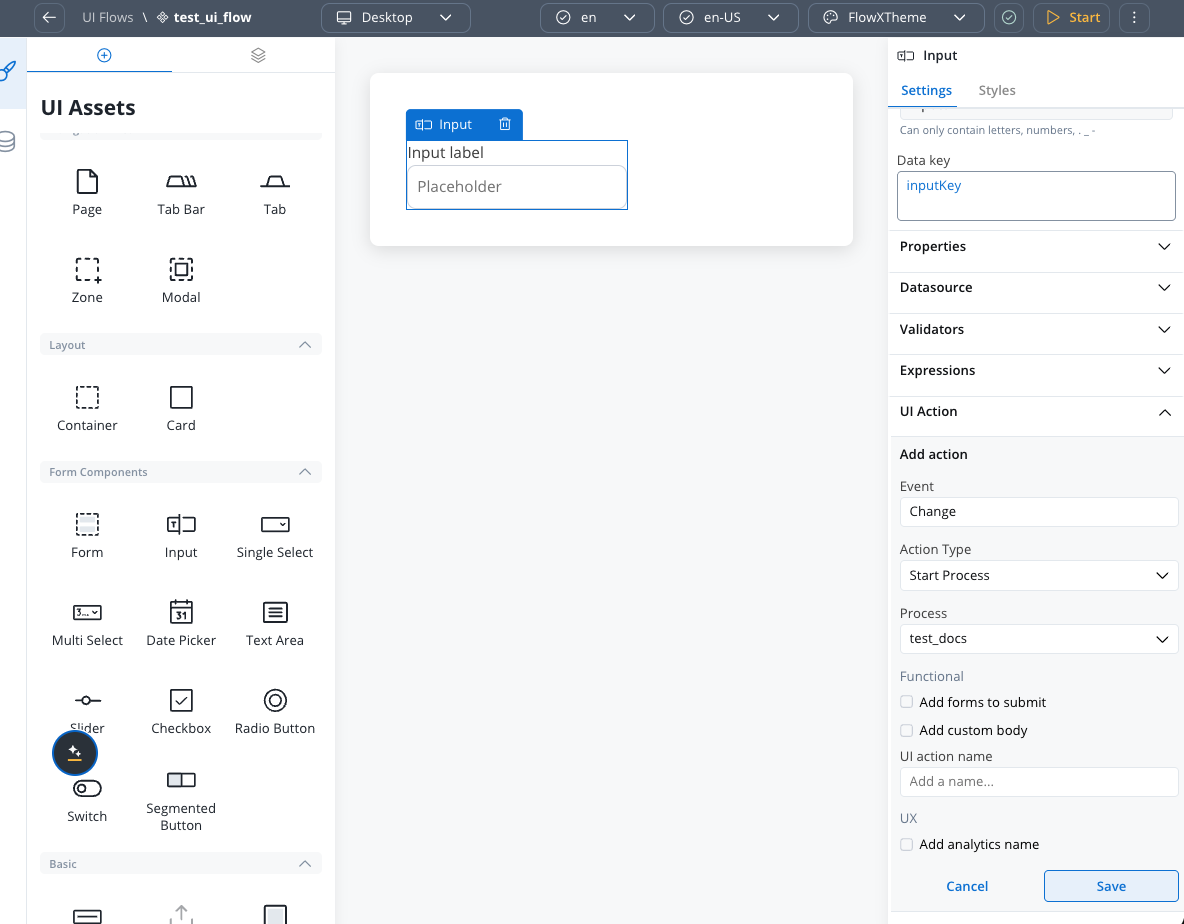The image size is (1184, 924).
Task: Click the Cancel link
Action: [x=967, y=886]
